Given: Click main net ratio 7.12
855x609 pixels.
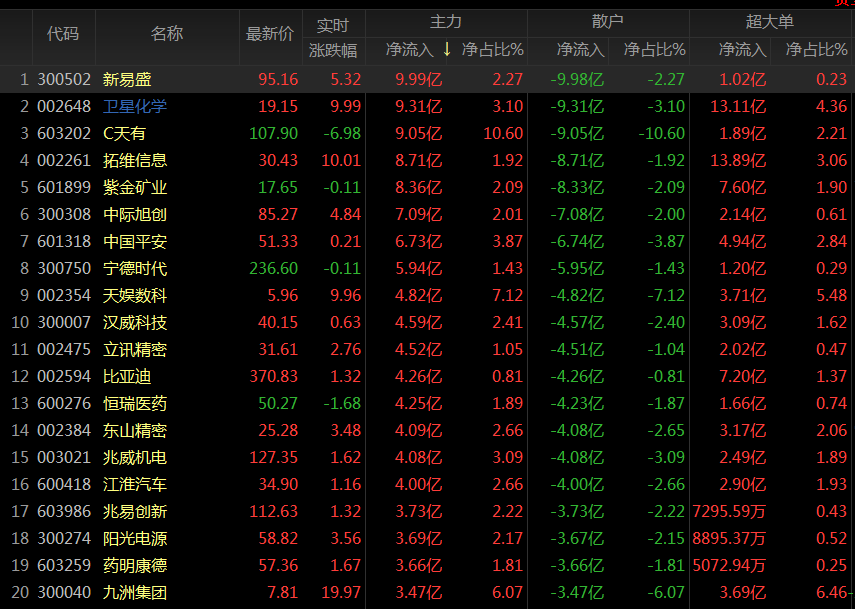Looking at the screenshot, I should click(x=508, y=296).
